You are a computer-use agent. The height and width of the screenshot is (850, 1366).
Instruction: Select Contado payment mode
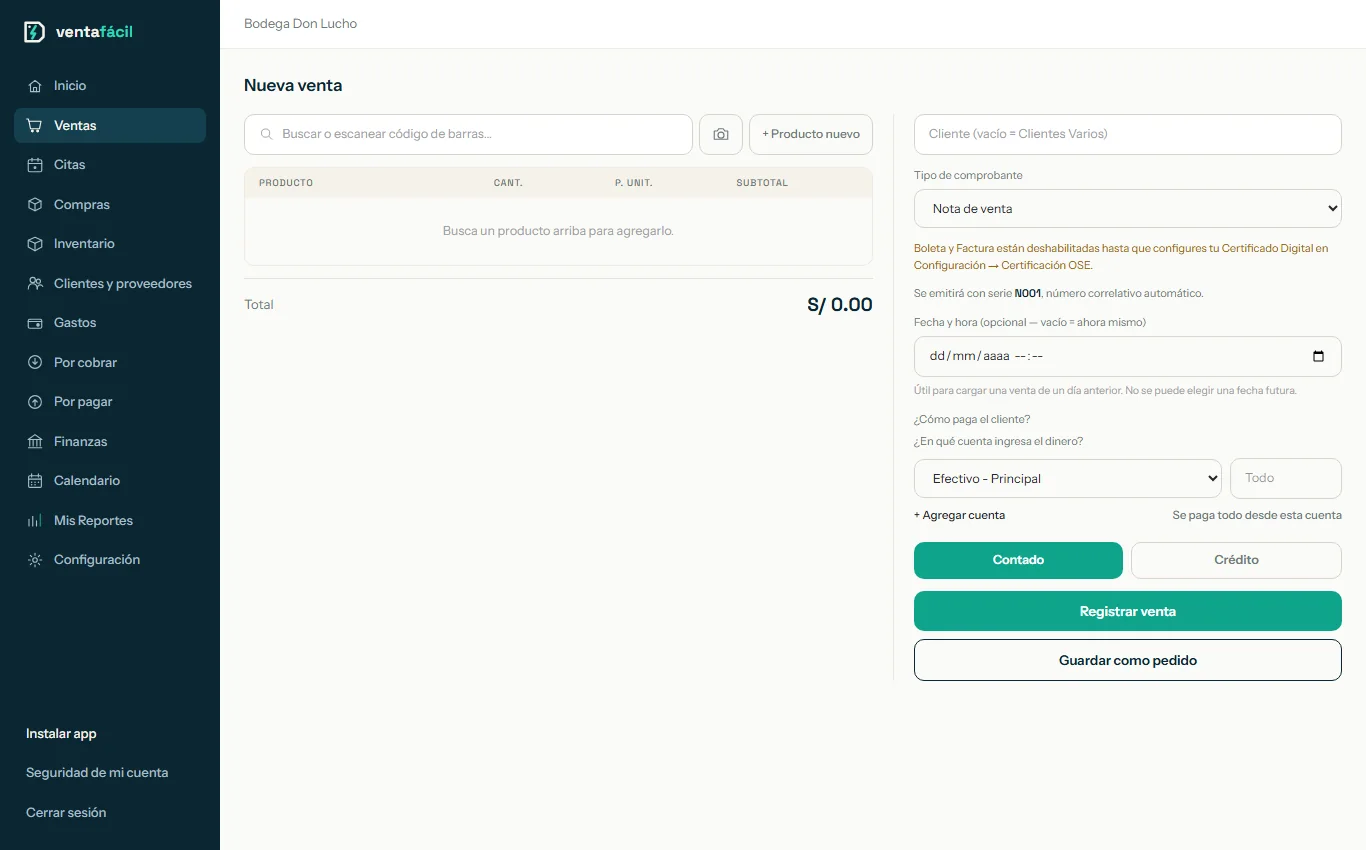(x=1018, y=560)
